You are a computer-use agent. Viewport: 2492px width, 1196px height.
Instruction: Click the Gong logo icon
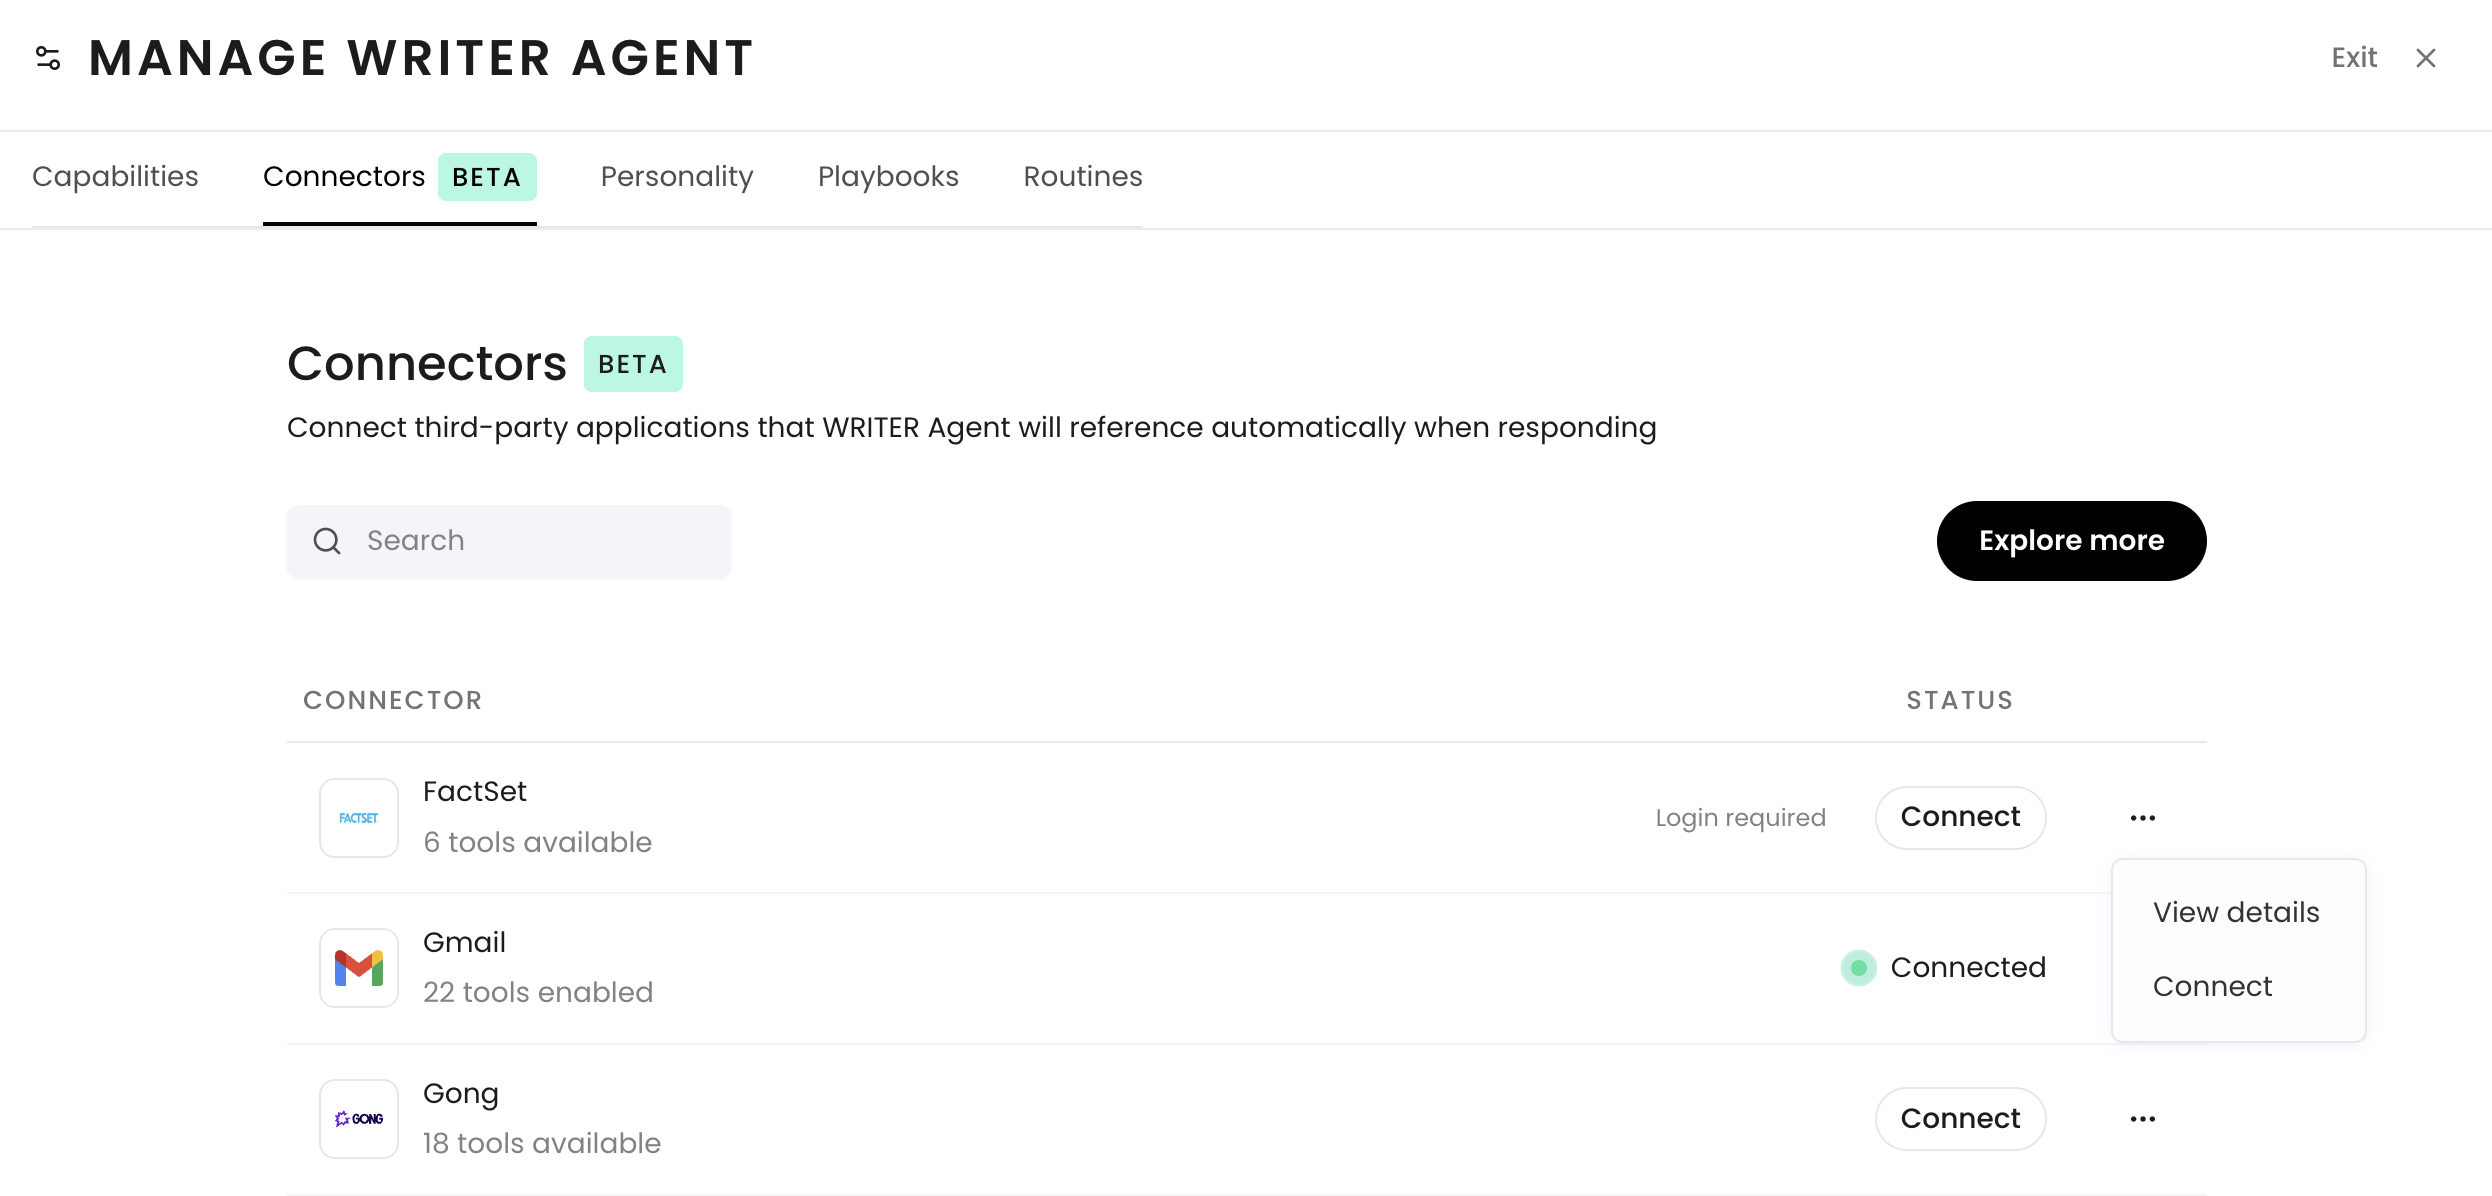359,1119
